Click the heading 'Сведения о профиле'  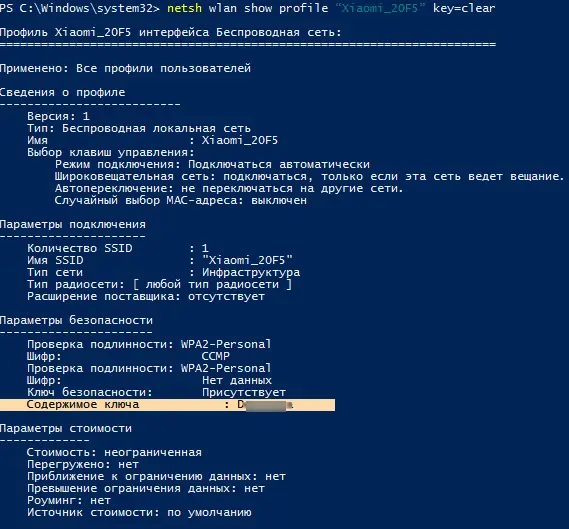(62, 93)
